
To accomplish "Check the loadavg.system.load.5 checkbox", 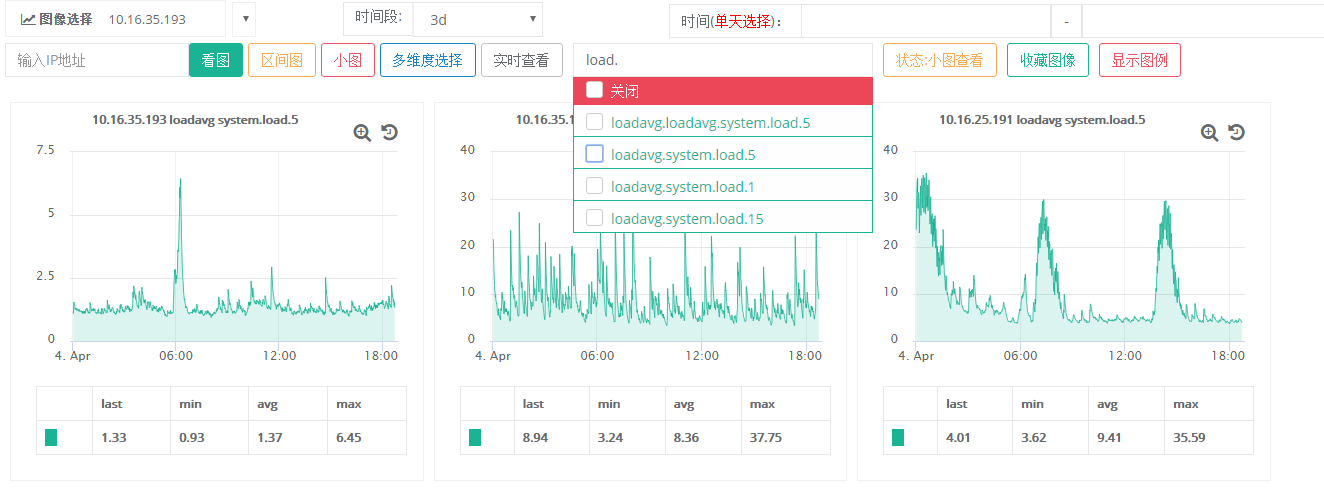I will [x=594, y=154].
